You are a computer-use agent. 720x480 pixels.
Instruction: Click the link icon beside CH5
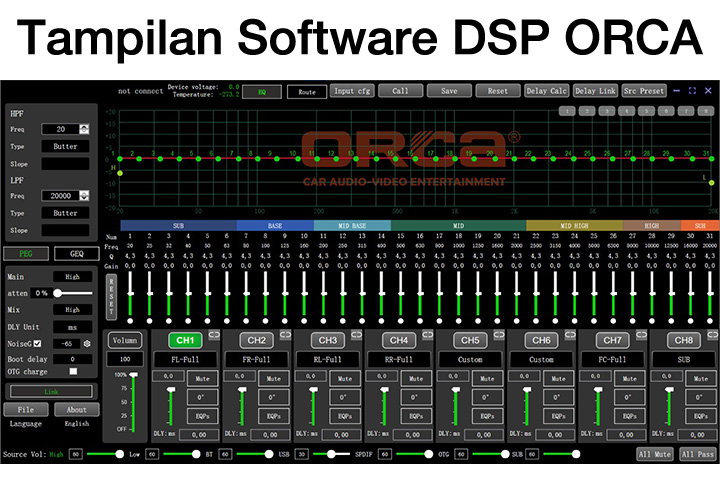point(499,335)
